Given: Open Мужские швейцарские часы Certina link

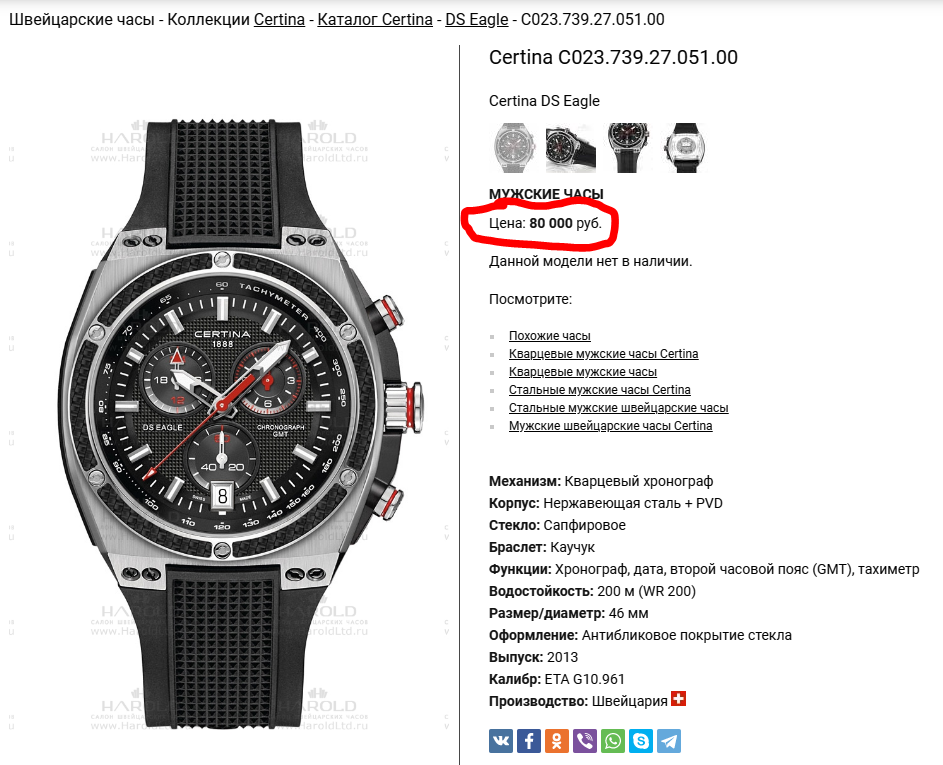Looking at the screenshot, I should [x=610, y=426].
